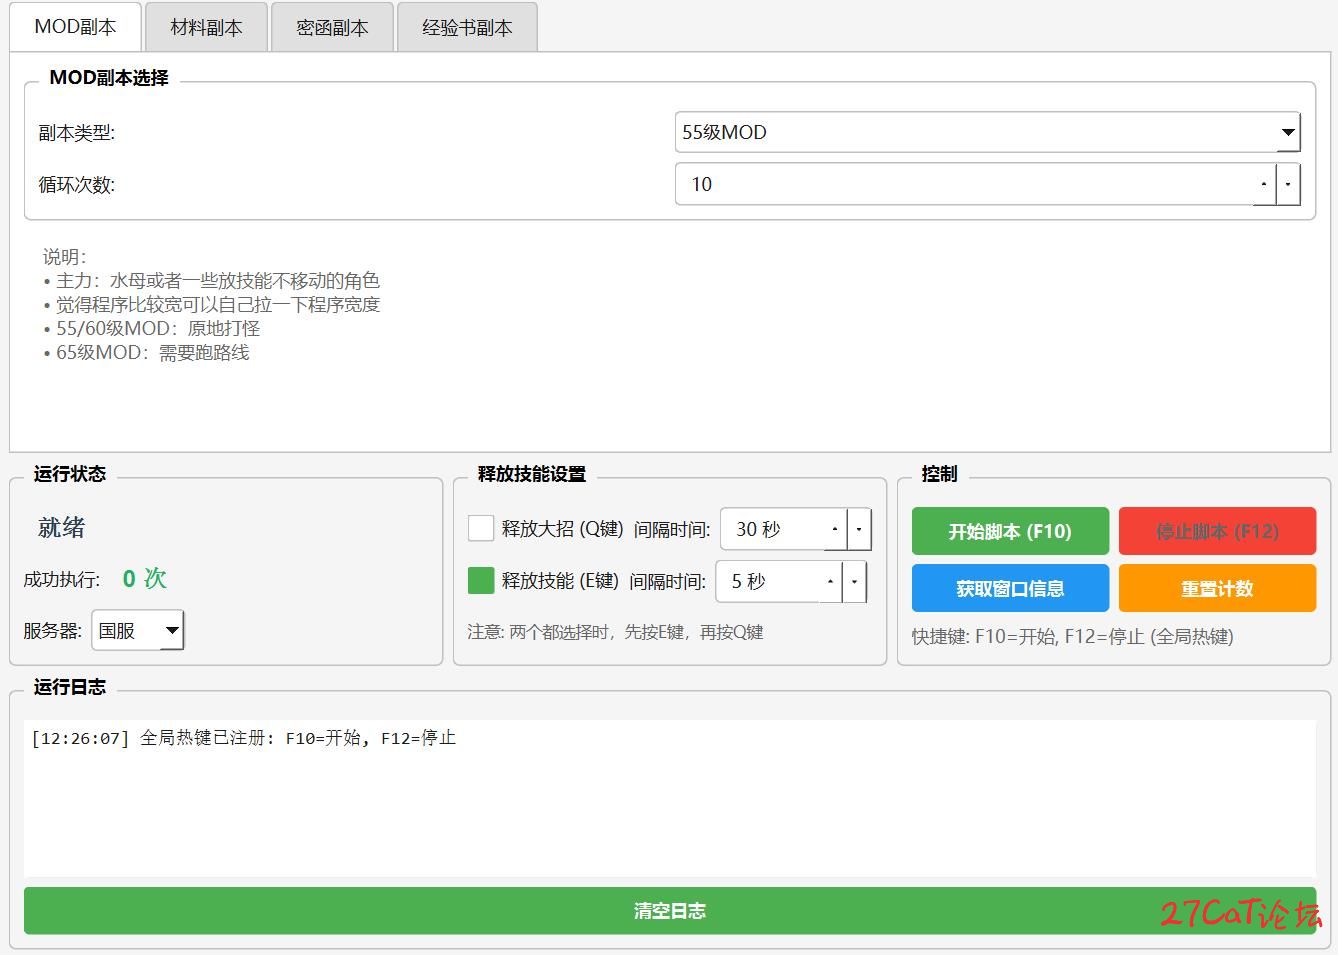Clear the log with 清空日志 button

[x=669, y=910]
